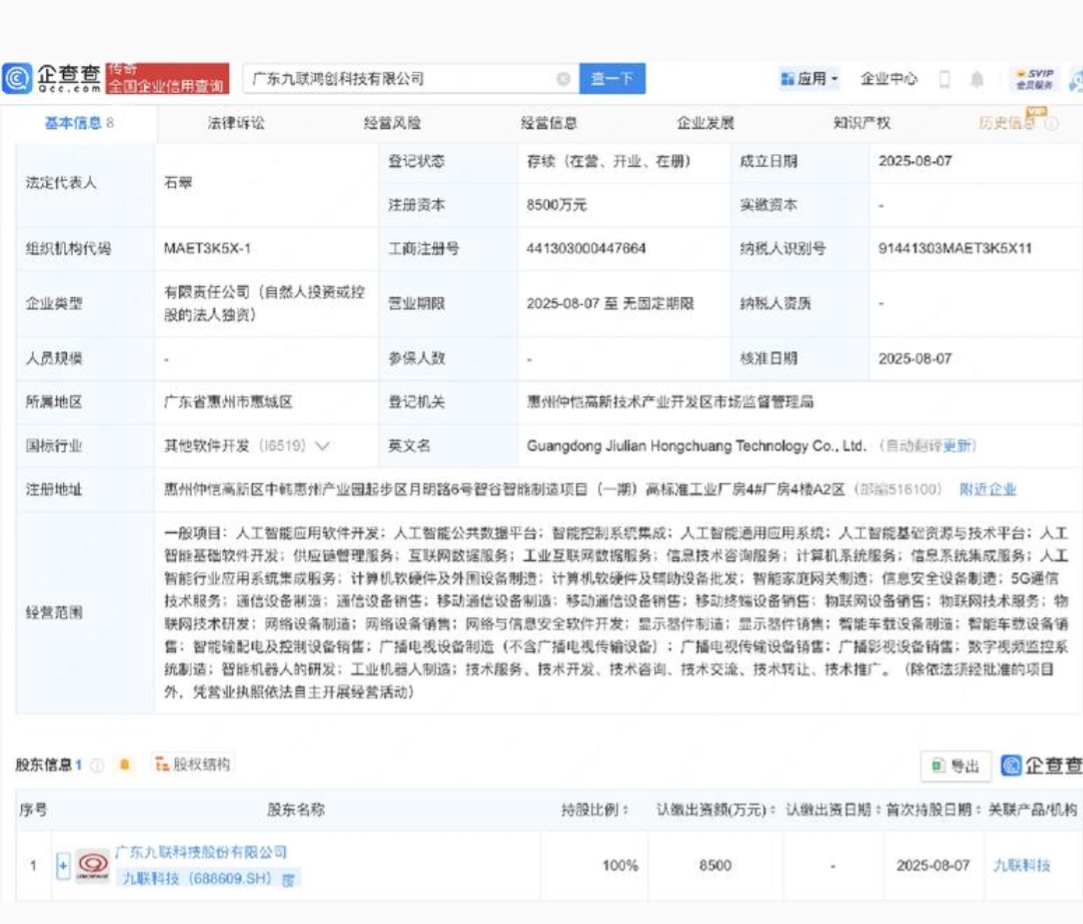Select the English name Guangdong Jiulian Hongchuang
Viewport: 1083px width, 924px height.
pos(696,446)
